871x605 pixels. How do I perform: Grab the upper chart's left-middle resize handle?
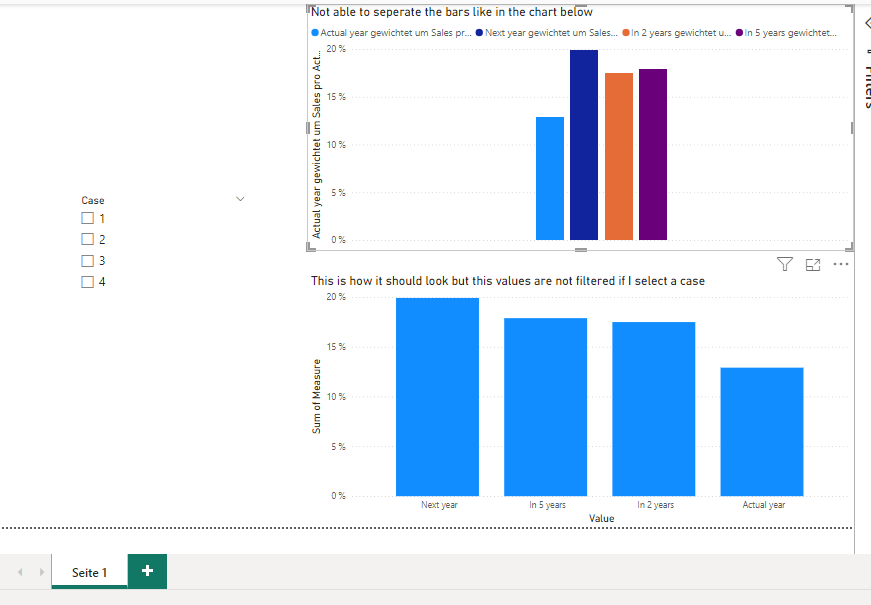(308, 128)
